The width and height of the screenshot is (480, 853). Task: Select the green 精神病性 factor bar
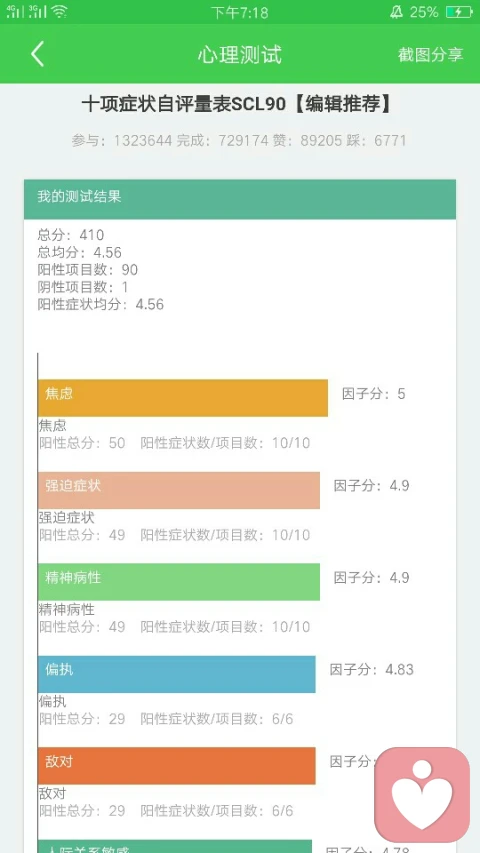coord(179,582)
